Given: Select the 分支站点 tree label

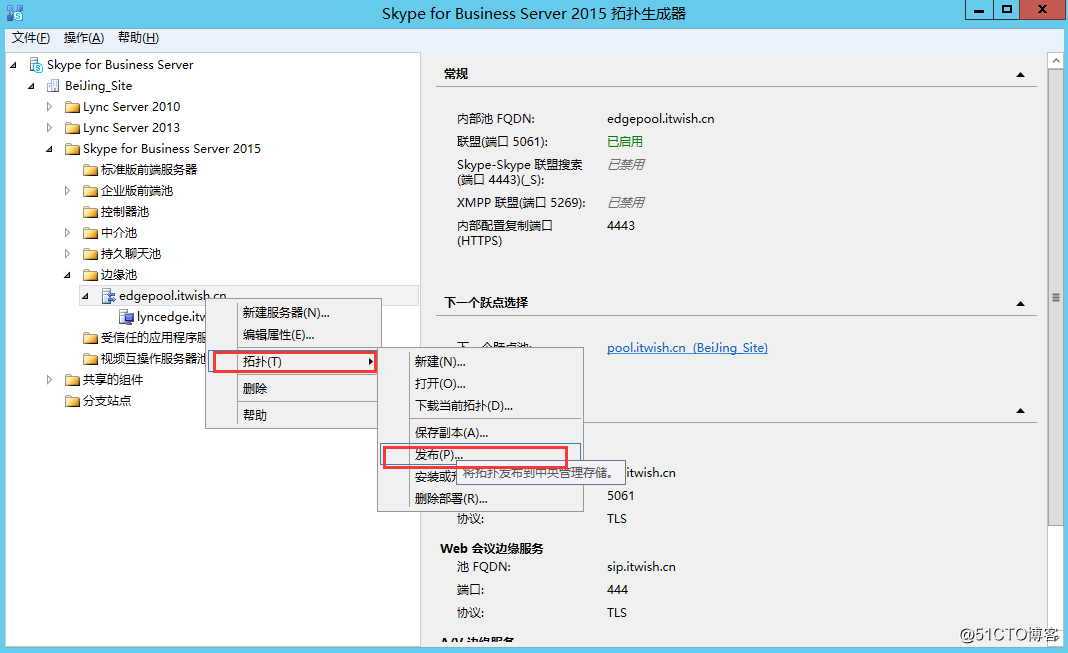Looking at the screenshot, I should [107, 401].
